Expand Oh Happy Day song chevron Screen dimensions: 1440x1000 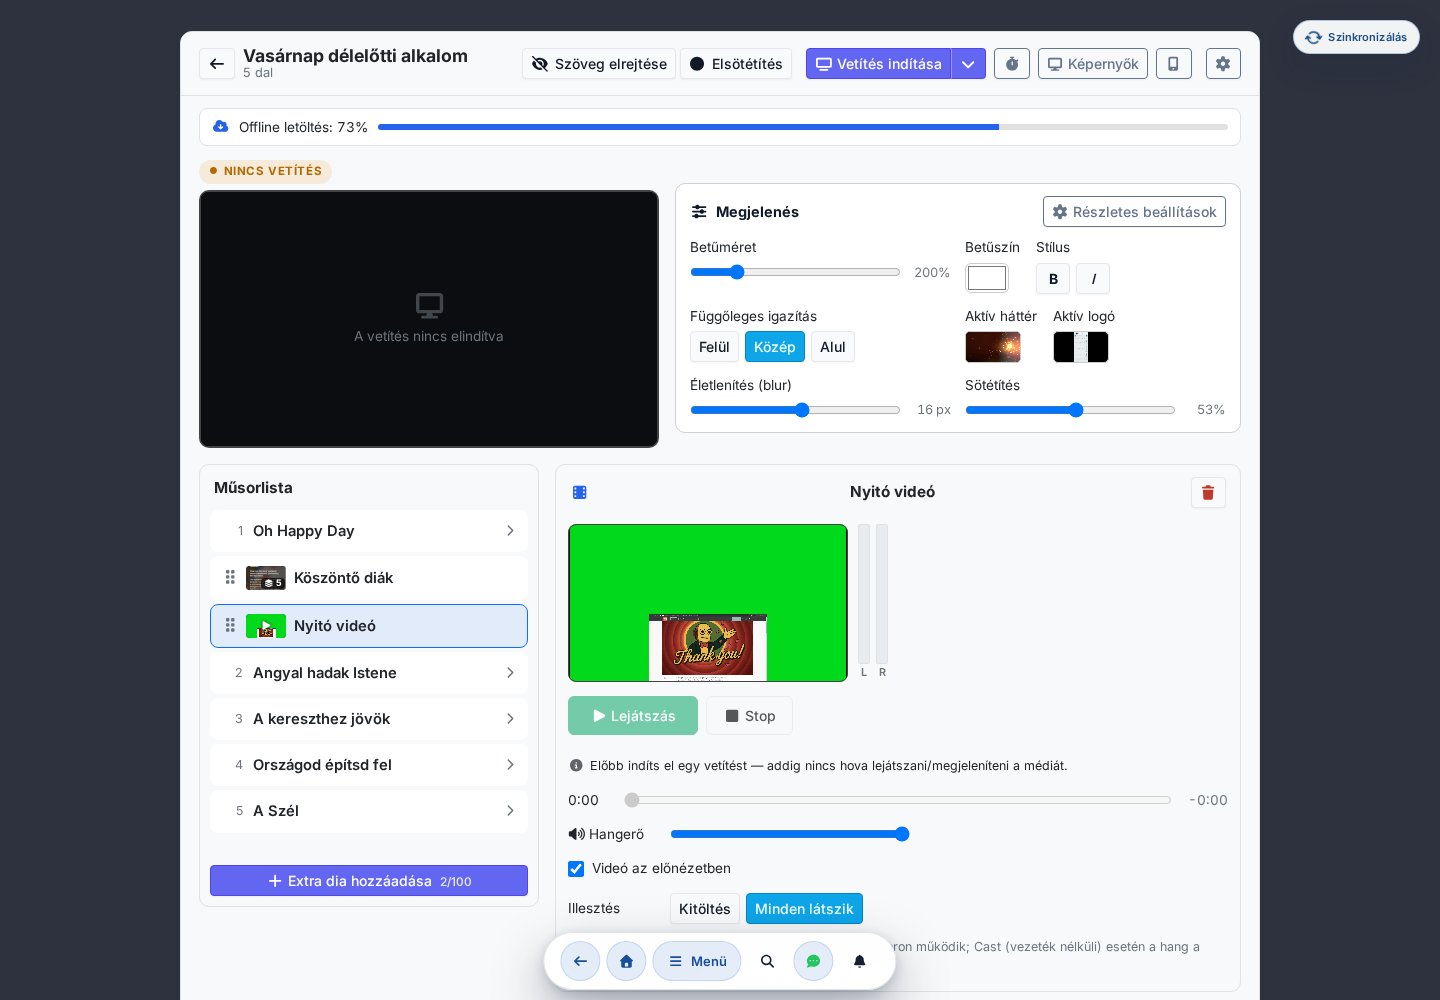click(x=510, y=531)
